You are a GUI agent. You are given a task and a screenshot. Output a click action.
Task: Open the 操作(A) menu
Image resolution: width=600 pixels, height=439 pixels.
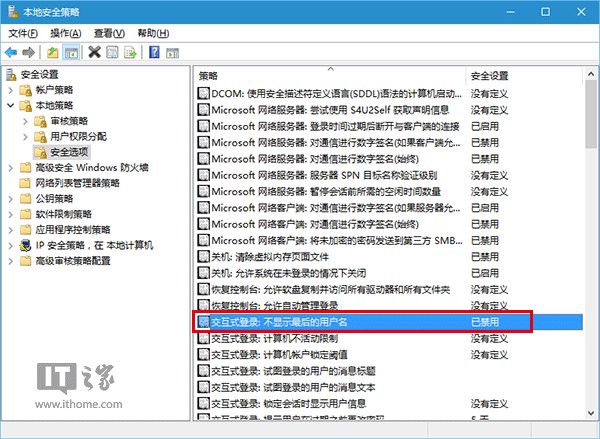[66, 33]
